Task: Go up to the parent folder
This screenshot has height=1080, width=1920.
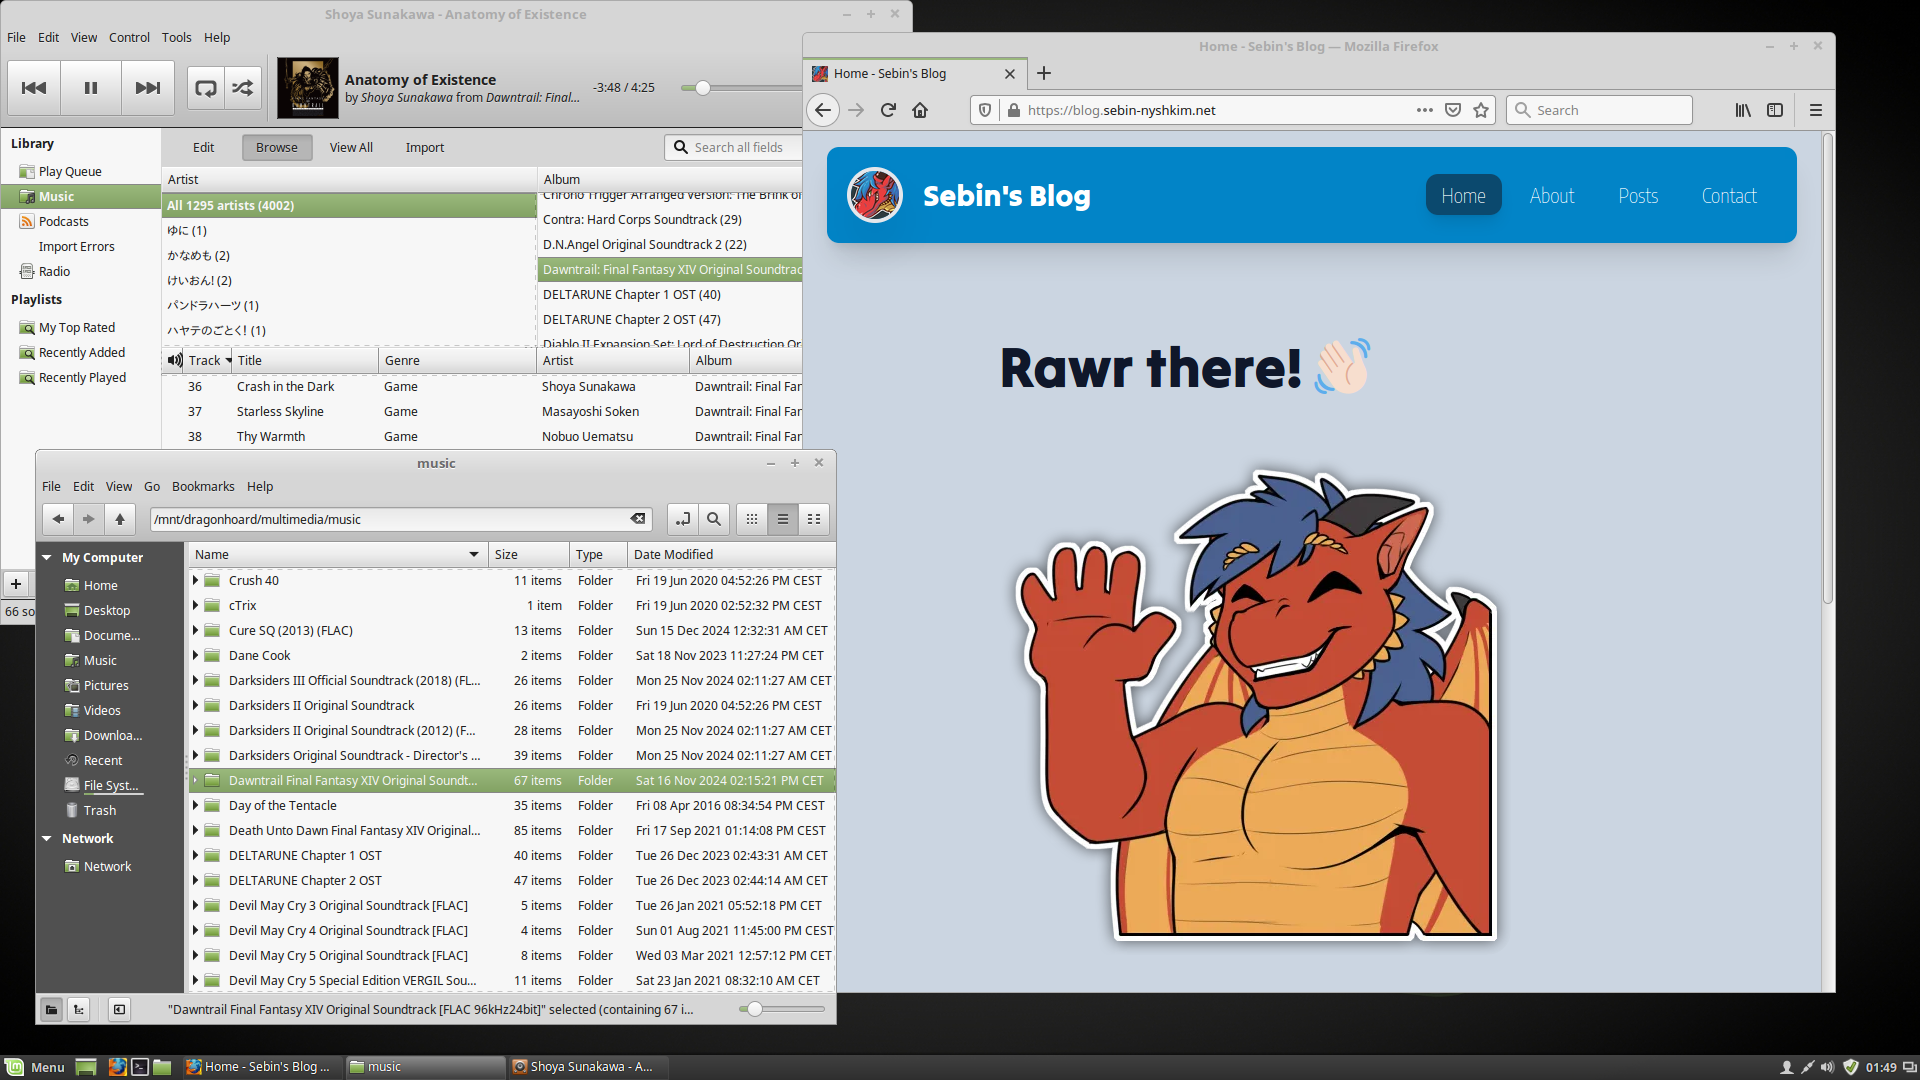Action: click(120, 519)
